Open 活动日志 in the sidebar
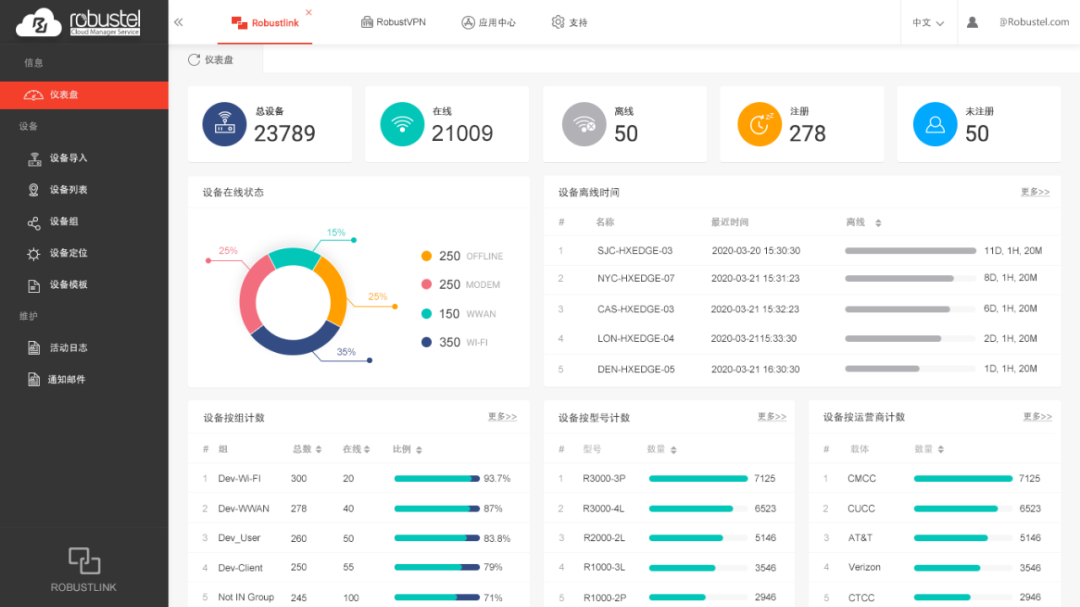 [68, 348]
